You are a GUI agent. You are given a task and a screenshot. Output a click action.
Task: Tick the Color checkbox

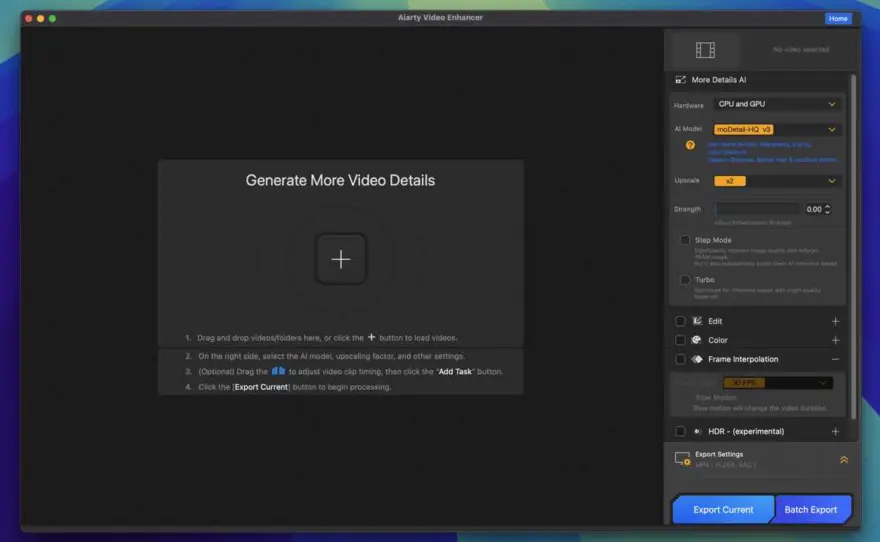click(x=680, y=341)
